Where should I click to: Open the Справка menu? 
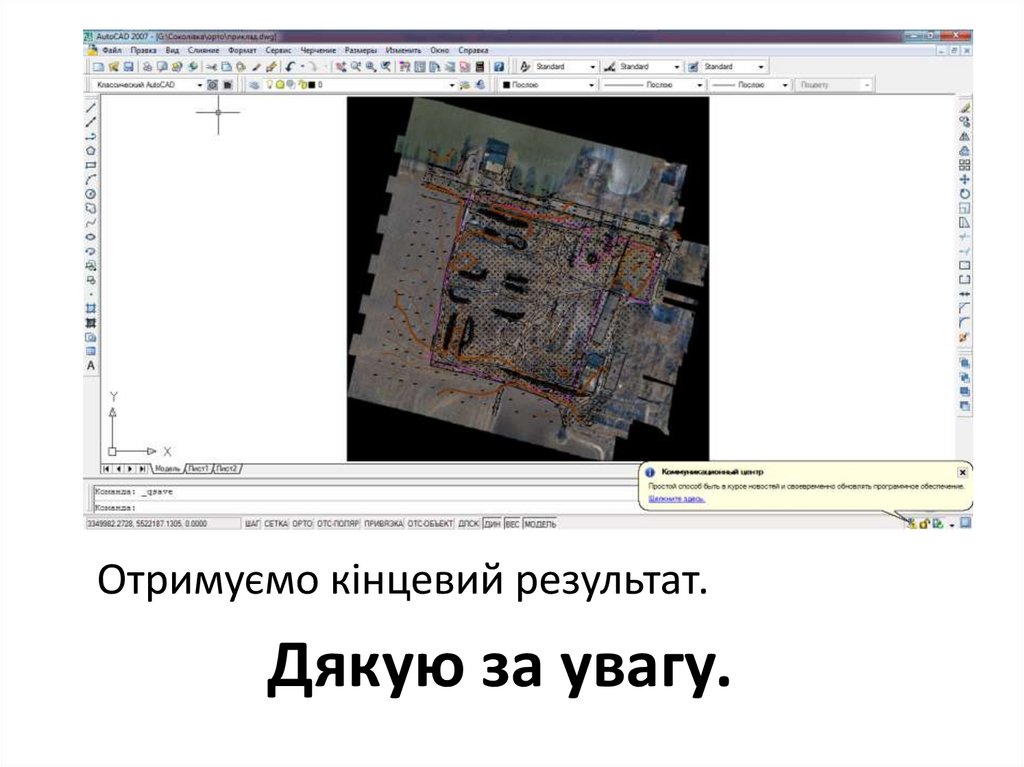coord(473,50)
